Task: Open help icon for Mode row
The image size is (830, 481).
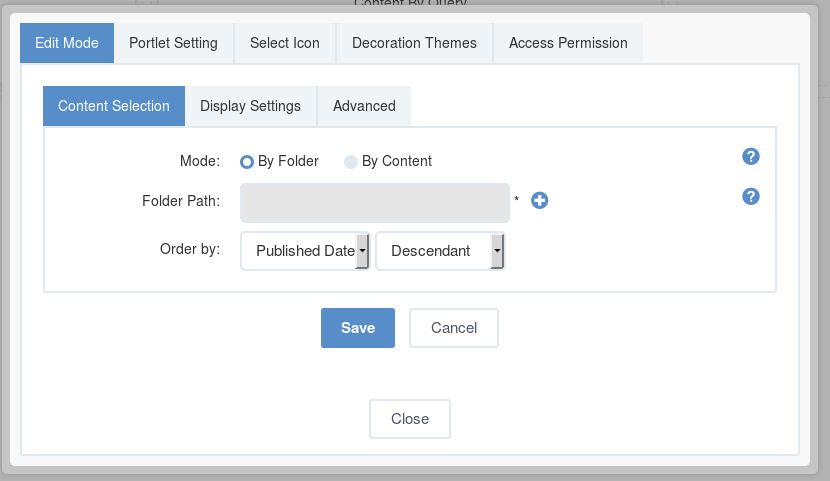Action: 751,157
